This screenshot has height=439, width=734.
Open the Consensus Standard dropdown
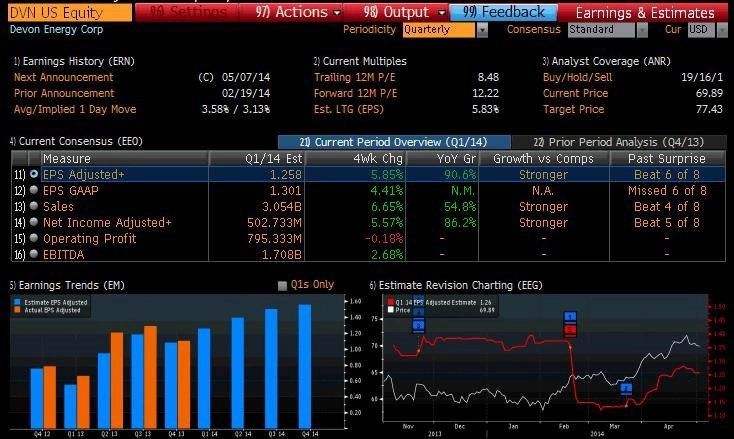point(642,30)
